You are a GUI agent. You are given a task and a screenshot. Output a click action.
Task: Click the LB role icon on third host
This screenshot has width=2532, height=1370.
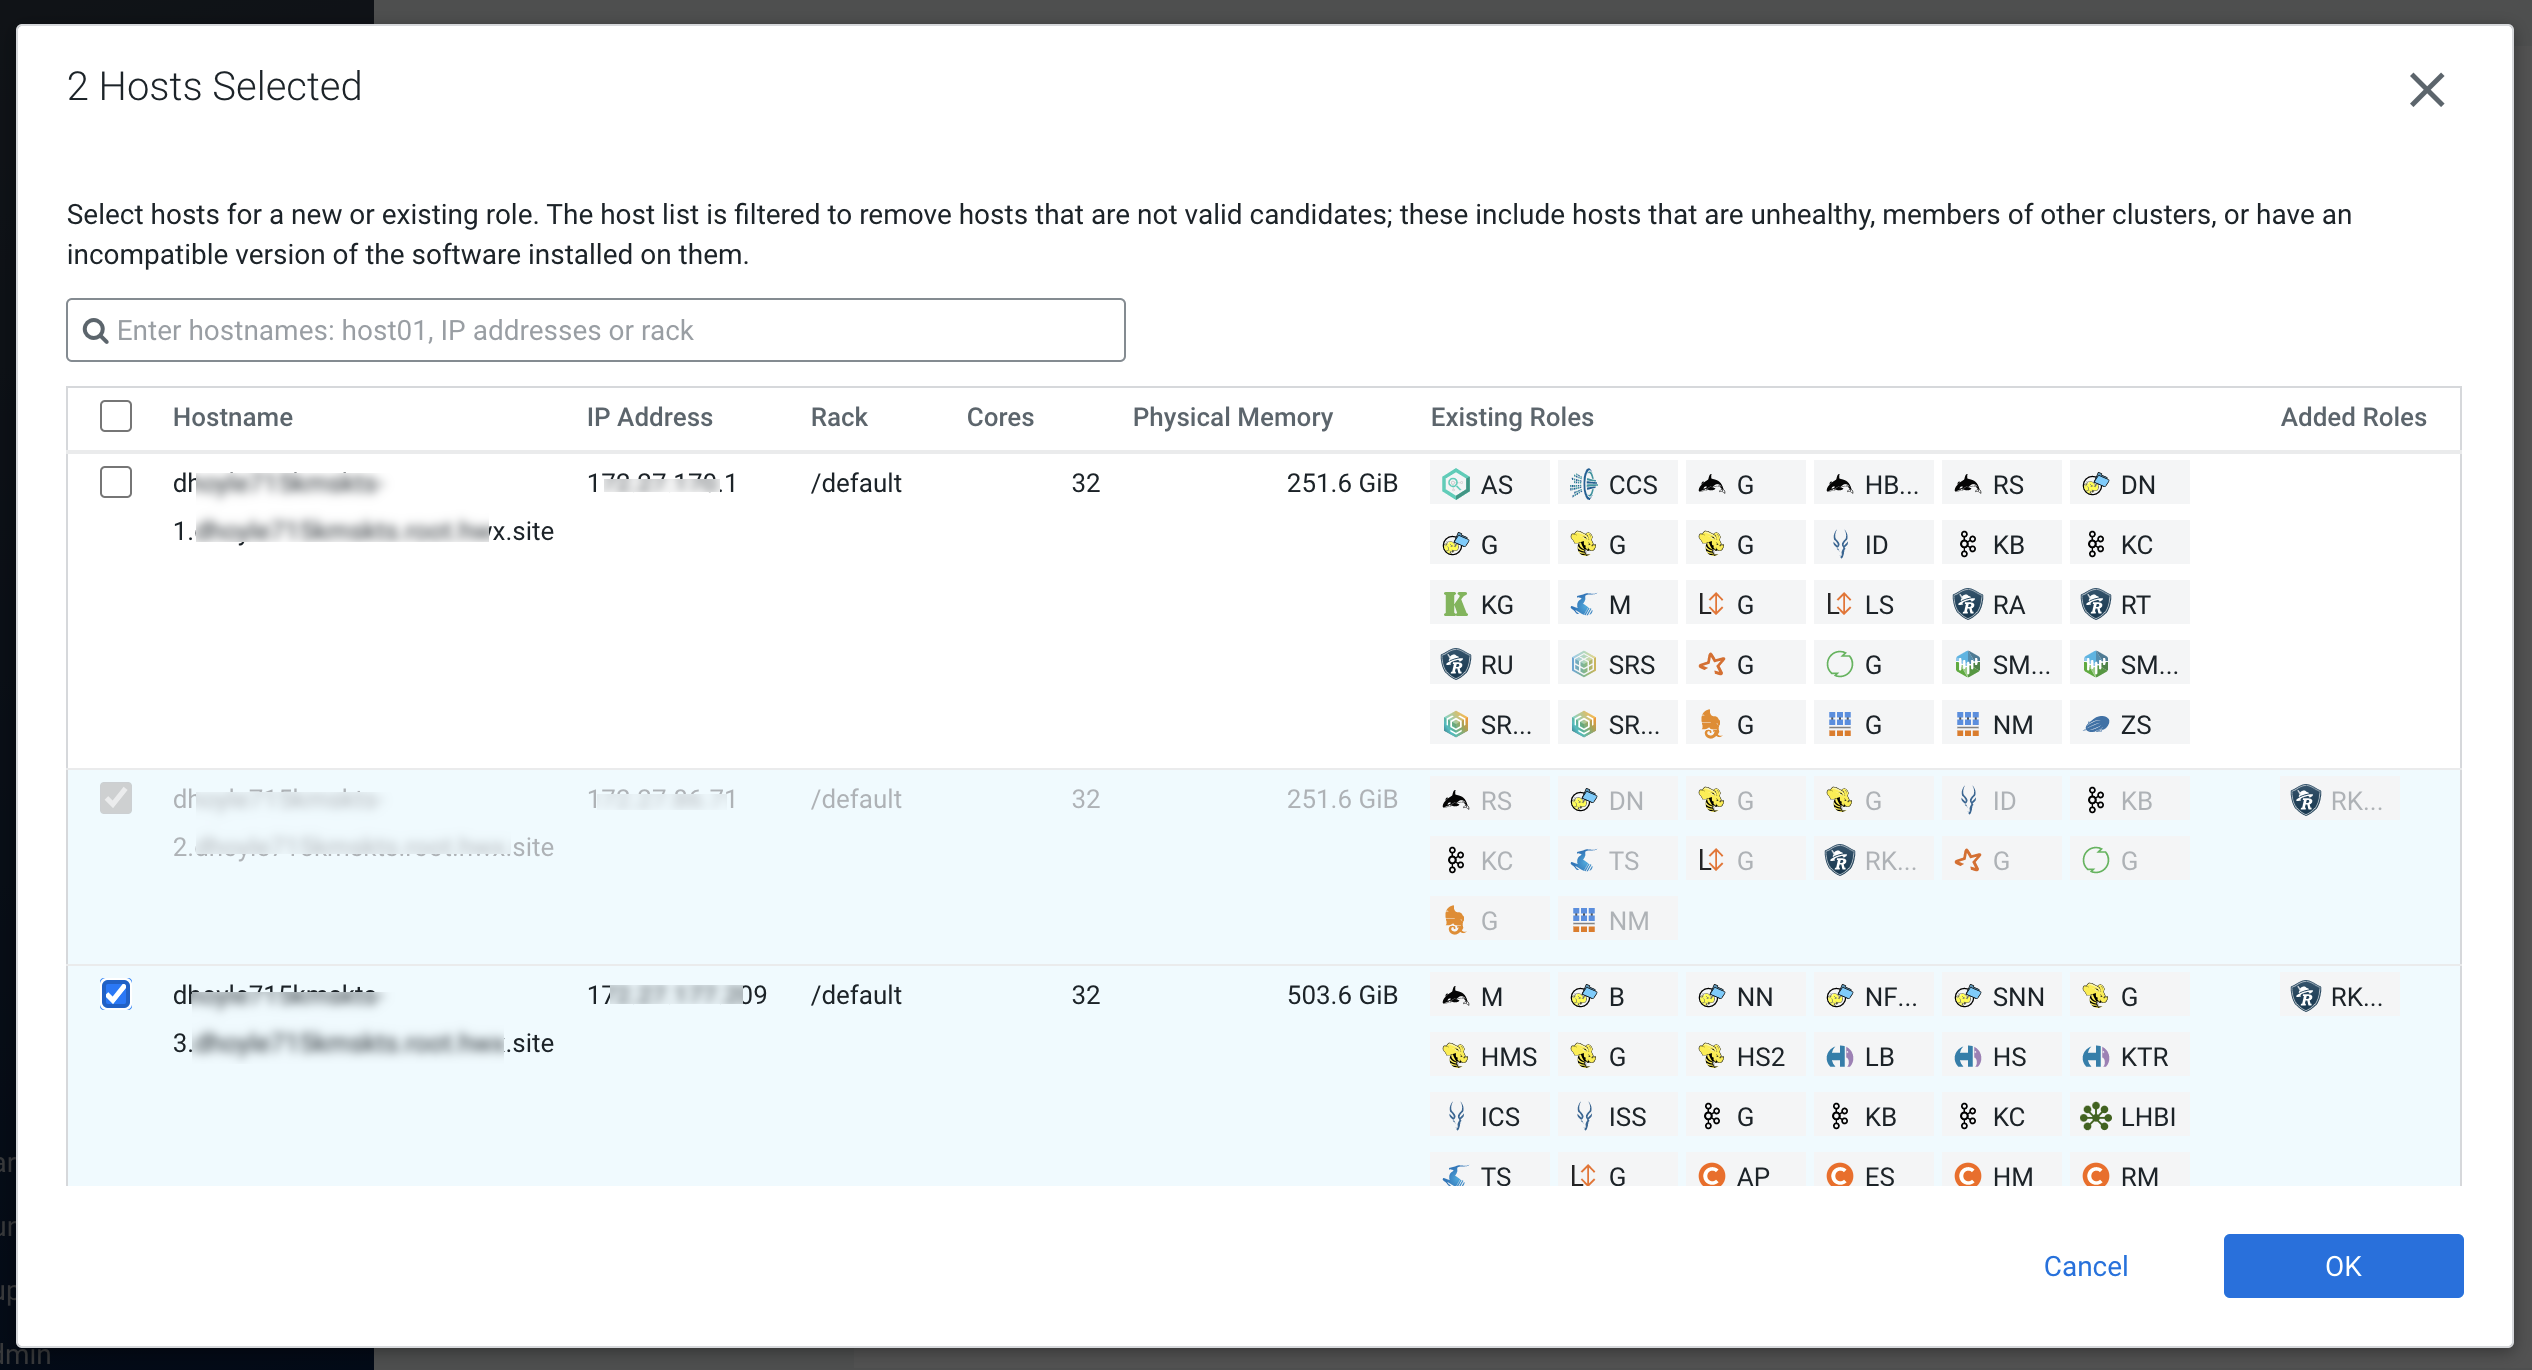pyautogui.click(x=1840, y=1057)
